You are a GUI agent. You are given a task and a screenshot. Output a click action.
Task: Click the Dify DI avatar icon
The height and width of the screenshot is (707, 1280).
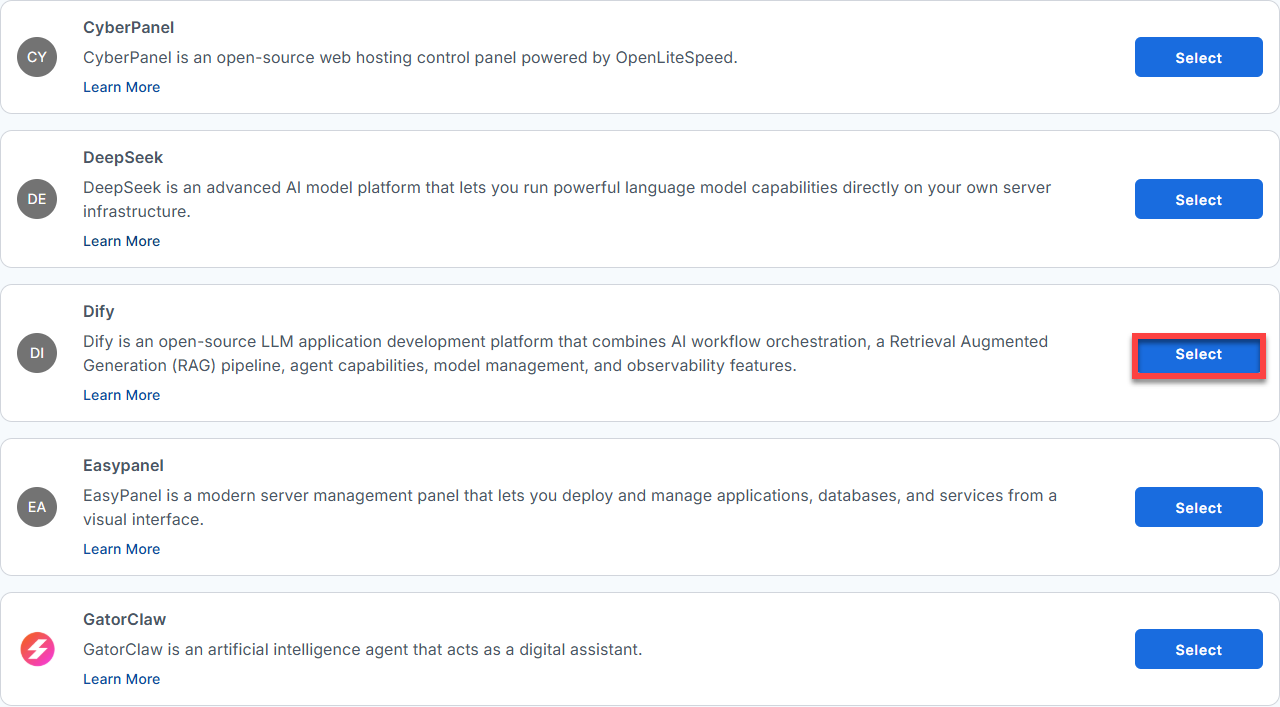coord(37,353)
